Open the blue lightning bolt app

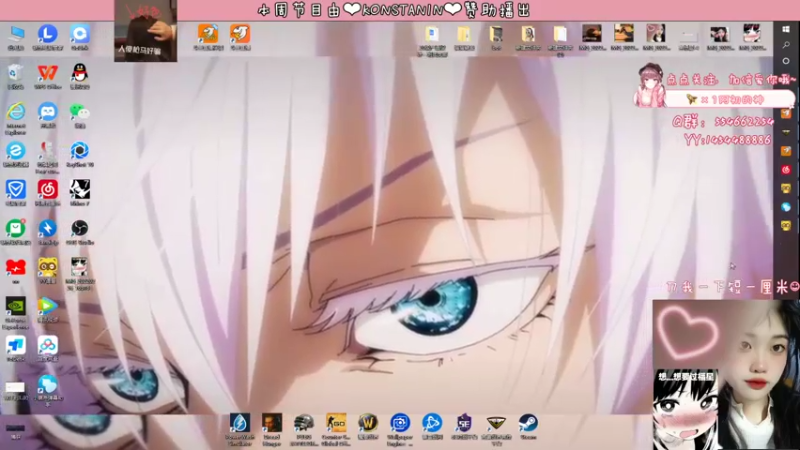click(47, 229)
